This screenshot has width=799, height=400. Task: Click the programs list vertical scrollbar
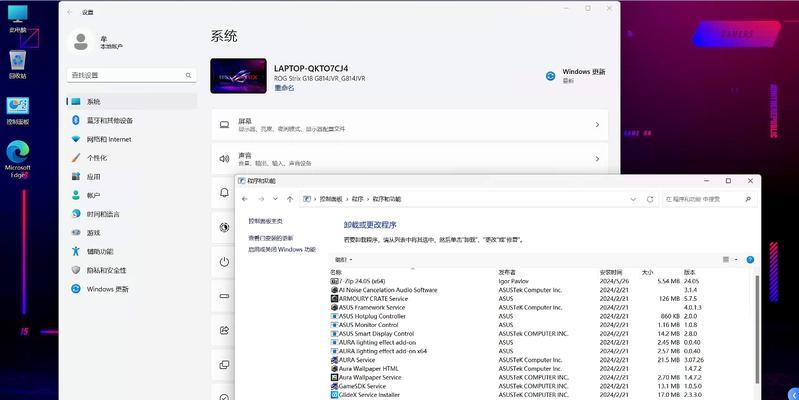click(x=756, y=329)
